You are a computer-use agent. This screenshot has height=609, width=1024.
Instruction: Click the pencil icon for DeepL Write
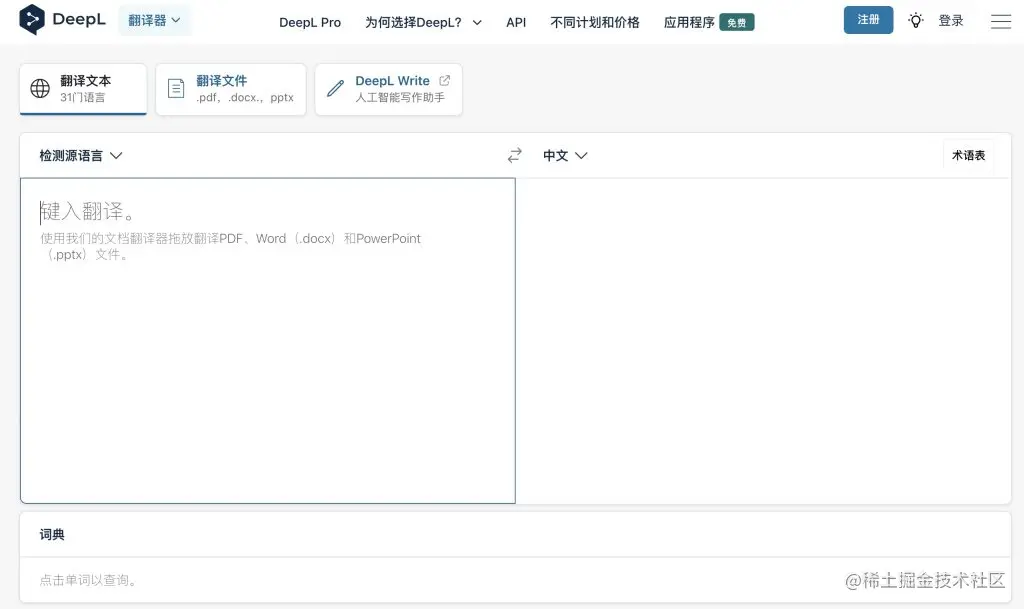tap(335, 88)
